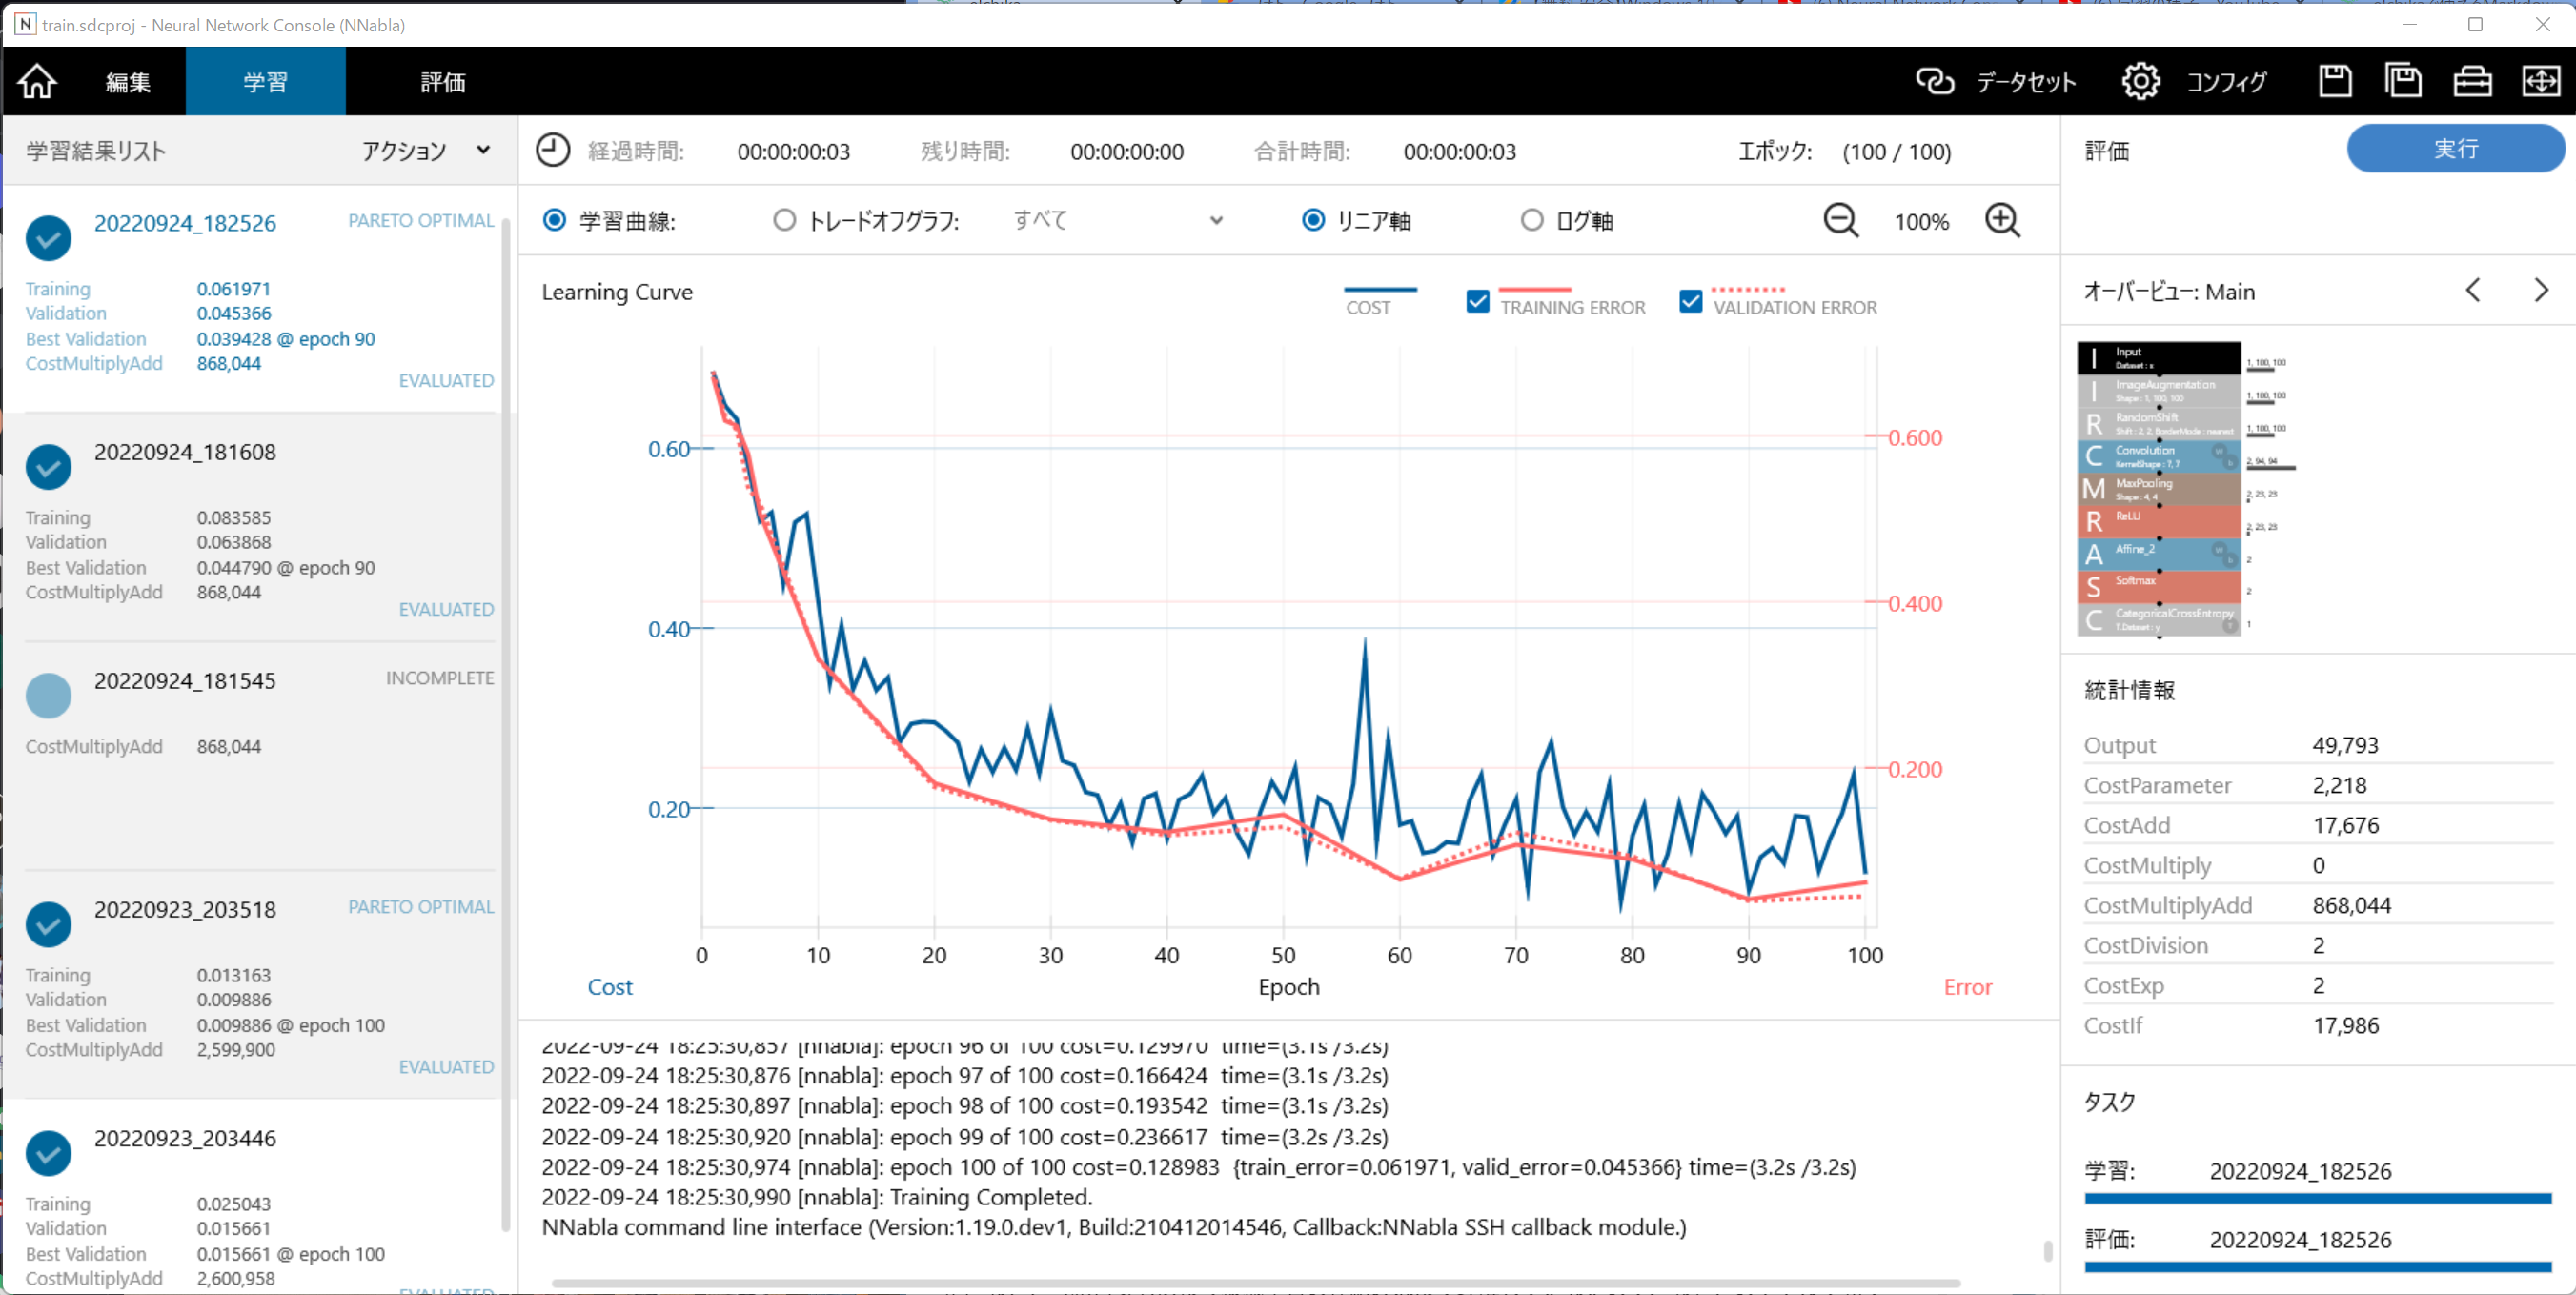Select training result 20220923_203518
The height and width of the screenshot is (1295, 2576).
click(x=185, y=909)
